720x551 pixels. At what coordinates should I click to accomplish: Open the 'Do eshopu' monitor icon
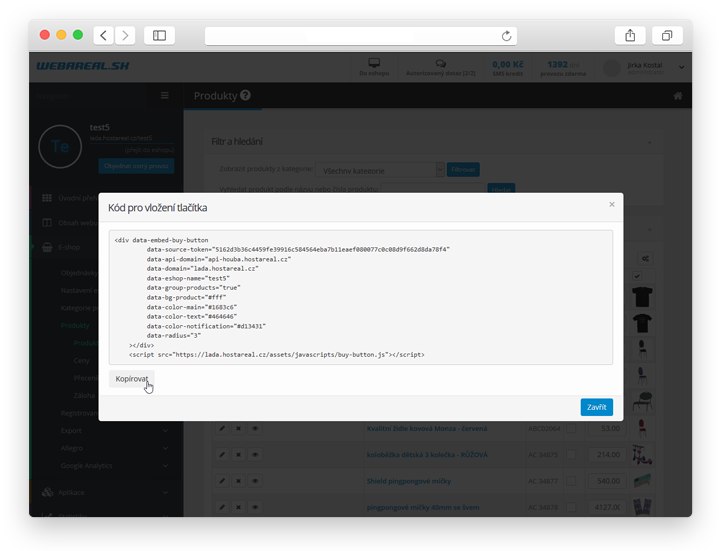(x=374, y=63)
